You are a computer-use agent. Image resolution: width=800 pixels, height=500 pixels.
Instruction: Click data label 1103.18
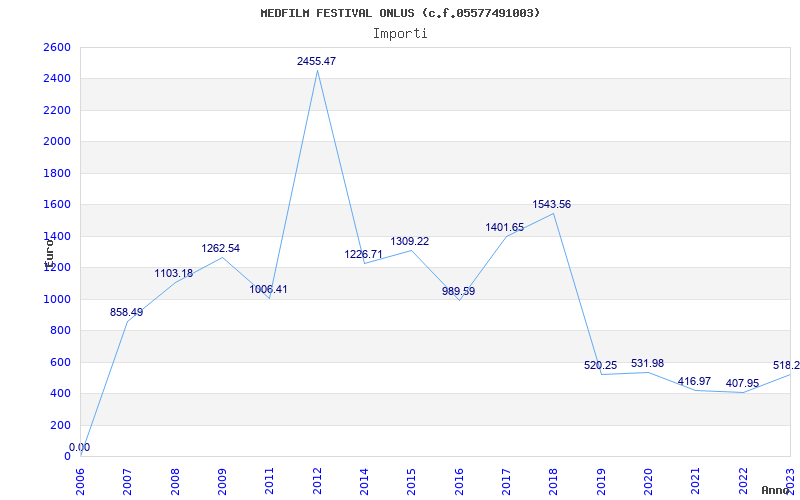click(x=174, y=273)
